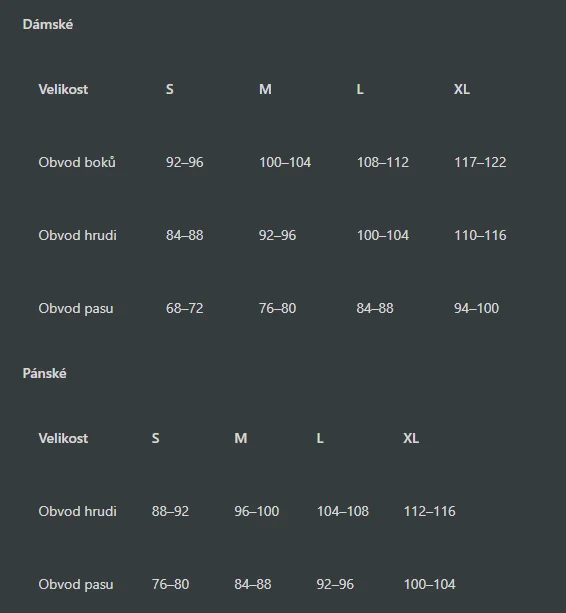Click the men's Velikost header cell

tap(63, 438)
